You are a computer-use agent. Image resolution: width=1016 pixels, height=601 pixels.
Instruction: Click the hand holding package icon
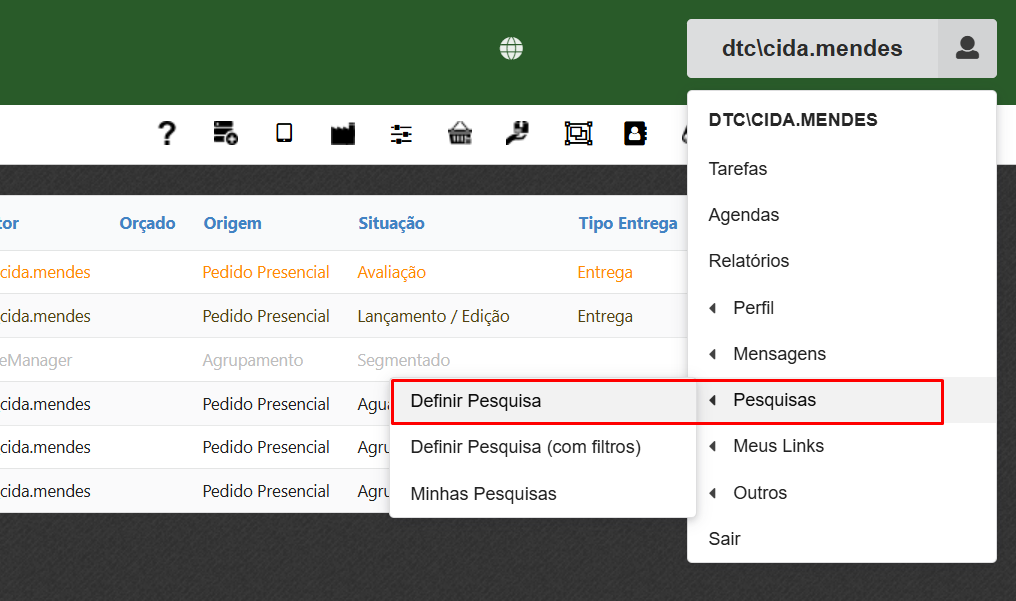pyautogui.click(x=517, y=133)
